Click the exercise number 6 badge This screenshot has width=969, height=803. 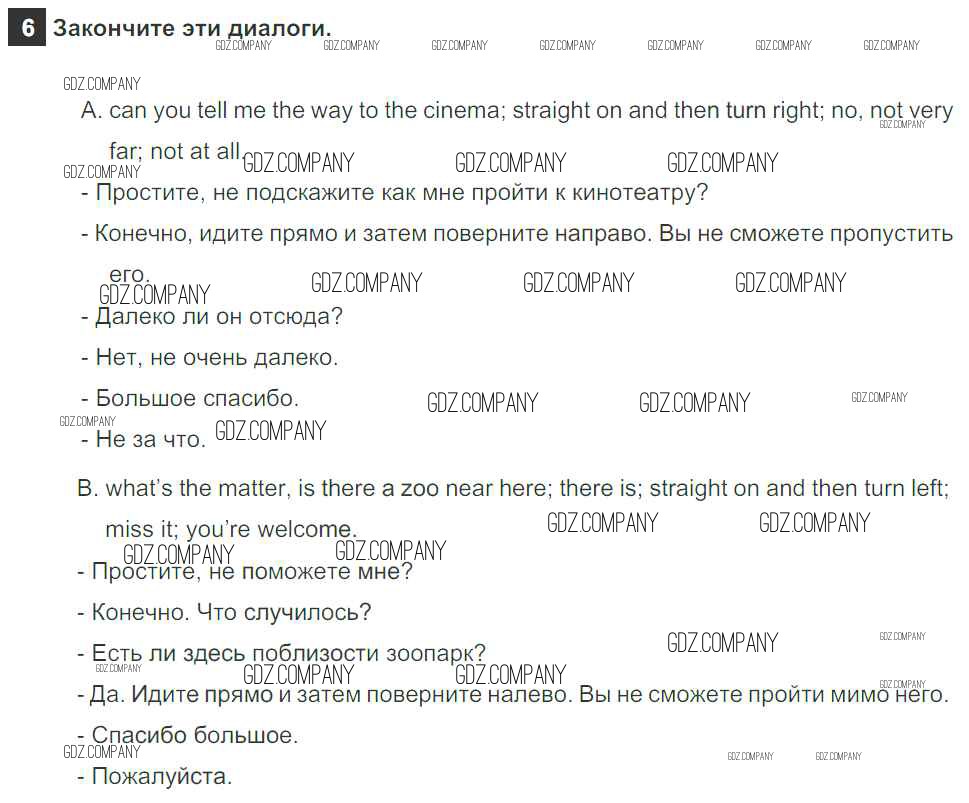27,28
